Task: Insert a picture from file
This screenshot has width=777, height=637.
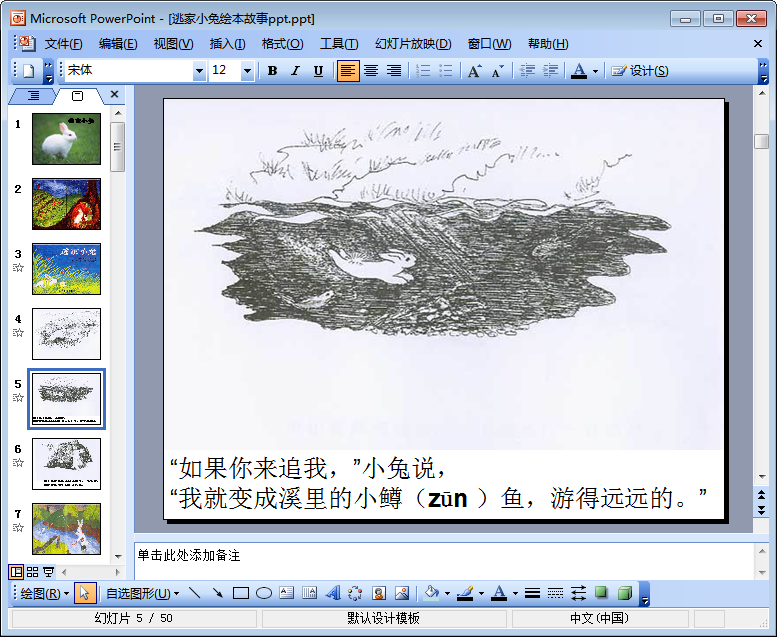Action: (x=402, y=593)
